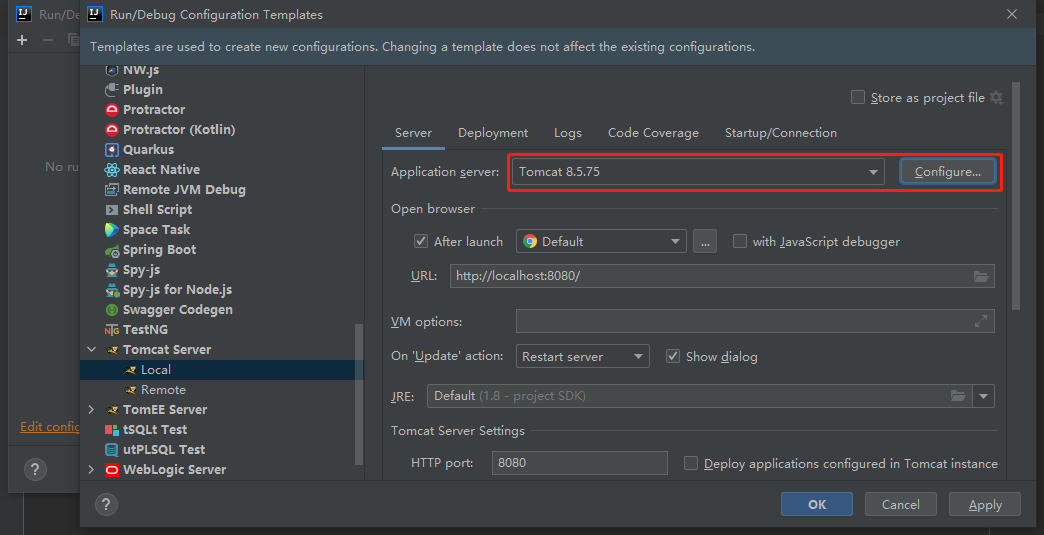Click the VM options input field
The width and height of the screenshot is (1044, 535).
(x=755, y=321)
